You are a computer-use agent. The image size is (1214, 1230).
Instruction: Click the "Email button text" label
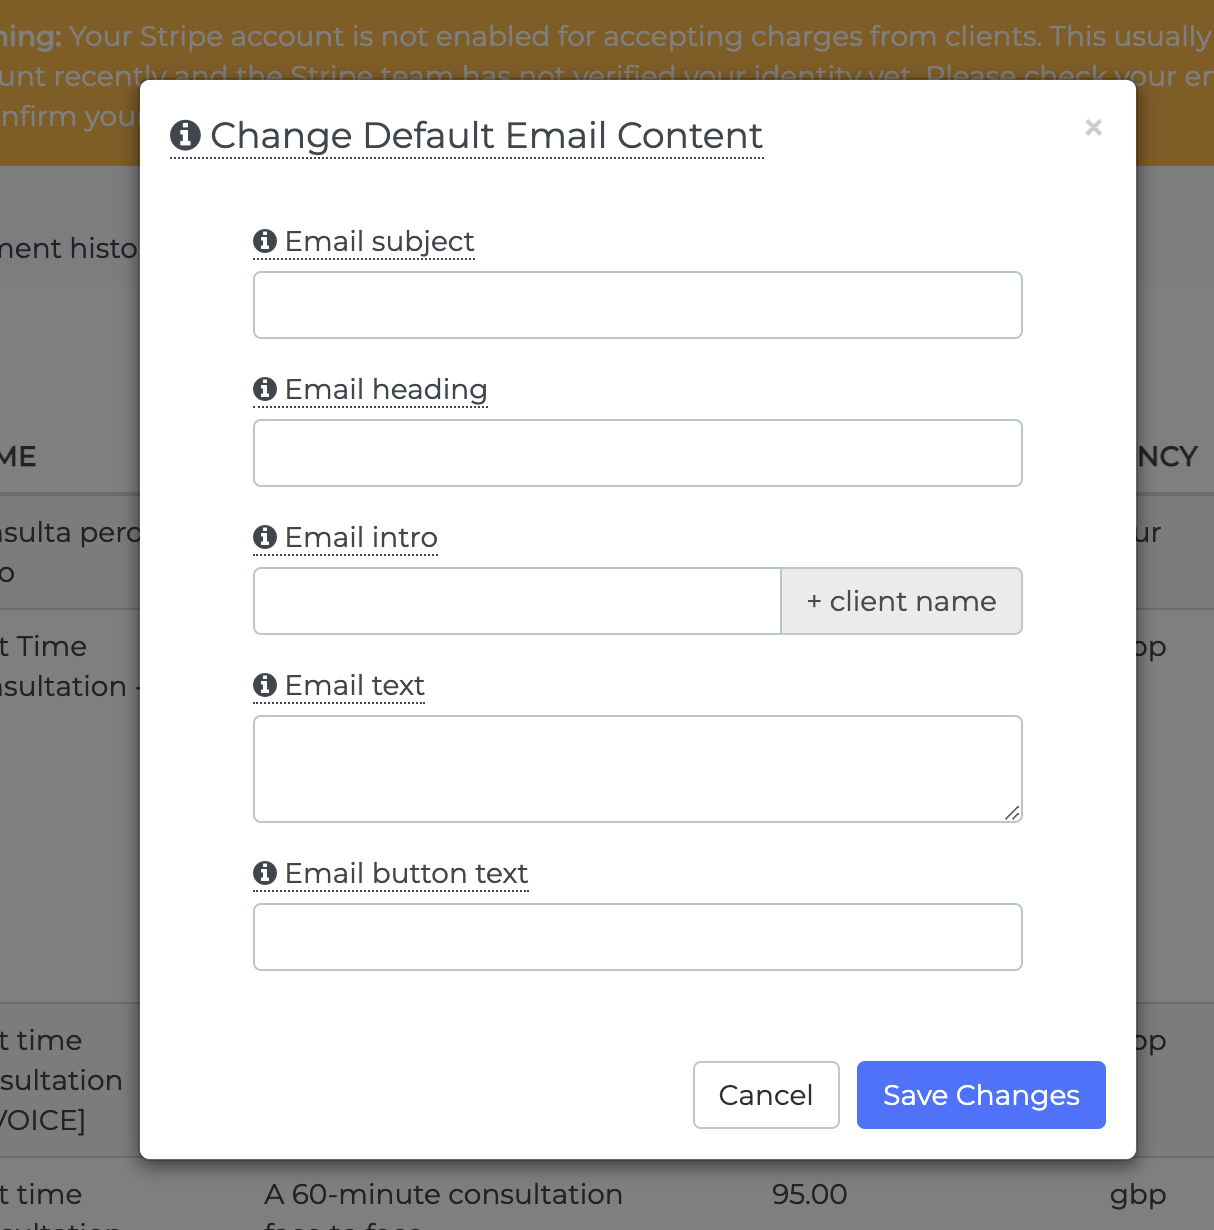point(406,873)
